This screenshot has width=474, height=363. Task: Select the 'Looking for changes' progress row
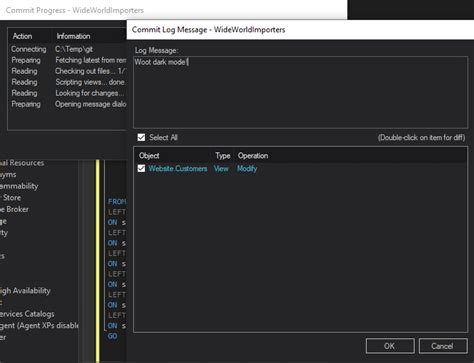[68, 93]
